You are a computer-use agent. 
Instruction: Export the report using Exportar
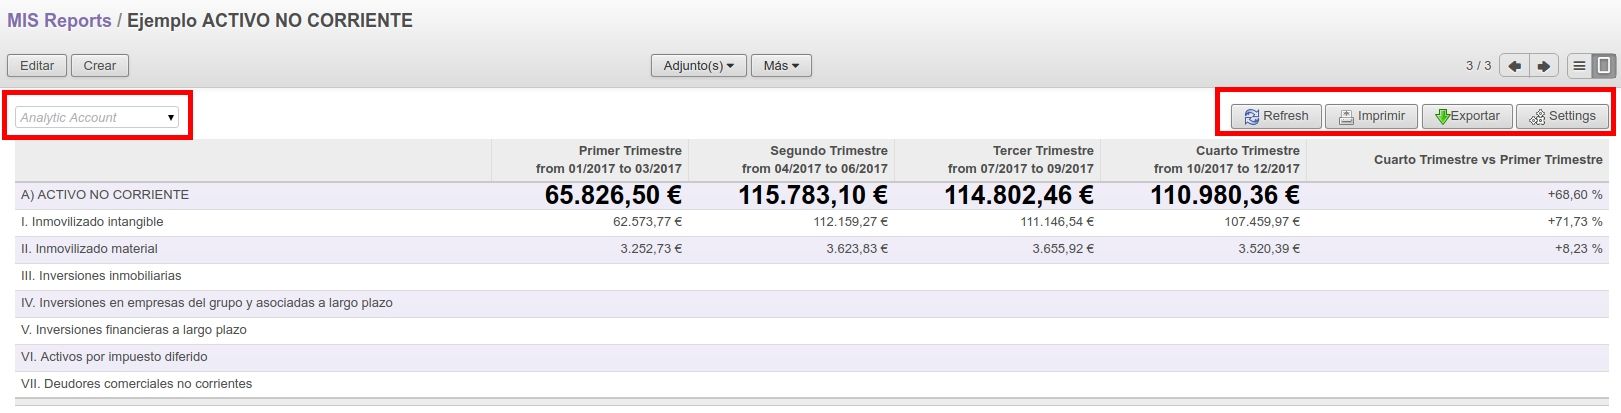1467,116
